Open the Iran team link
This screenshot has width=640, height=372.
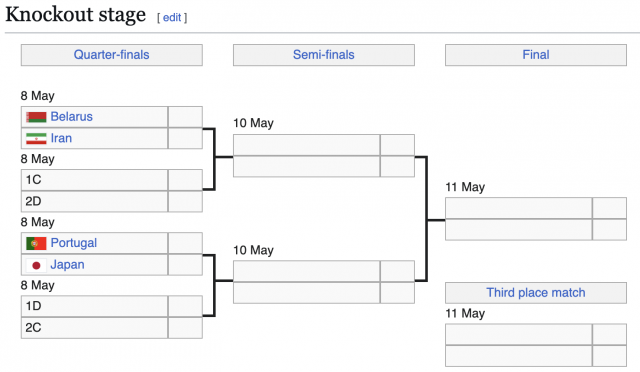pyautogui.click(x=61, y=138)
